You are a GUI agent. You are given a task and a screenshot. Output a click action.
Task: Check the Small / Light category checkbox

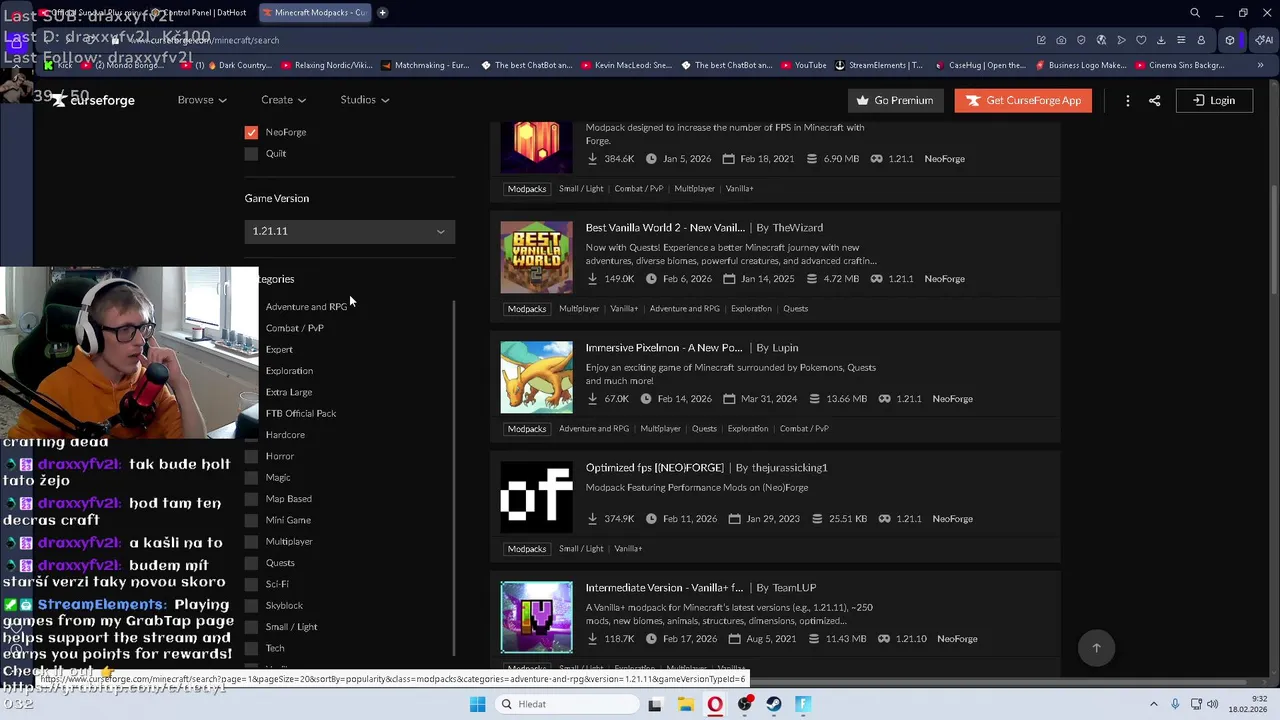tap(251, 627)
